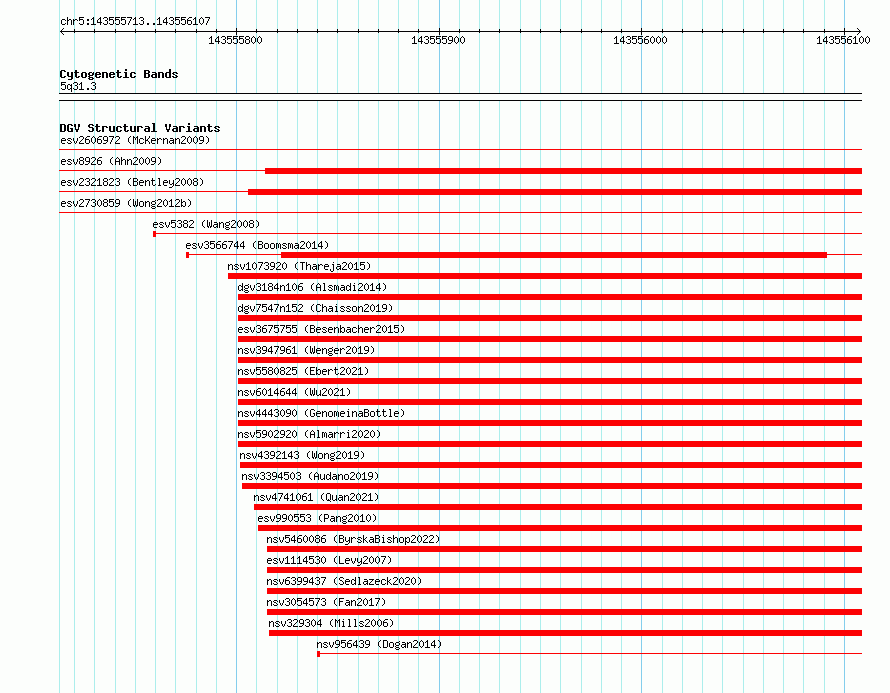Click the DGV Structural Variants track title
890x693 pixels.
(140, 128)
